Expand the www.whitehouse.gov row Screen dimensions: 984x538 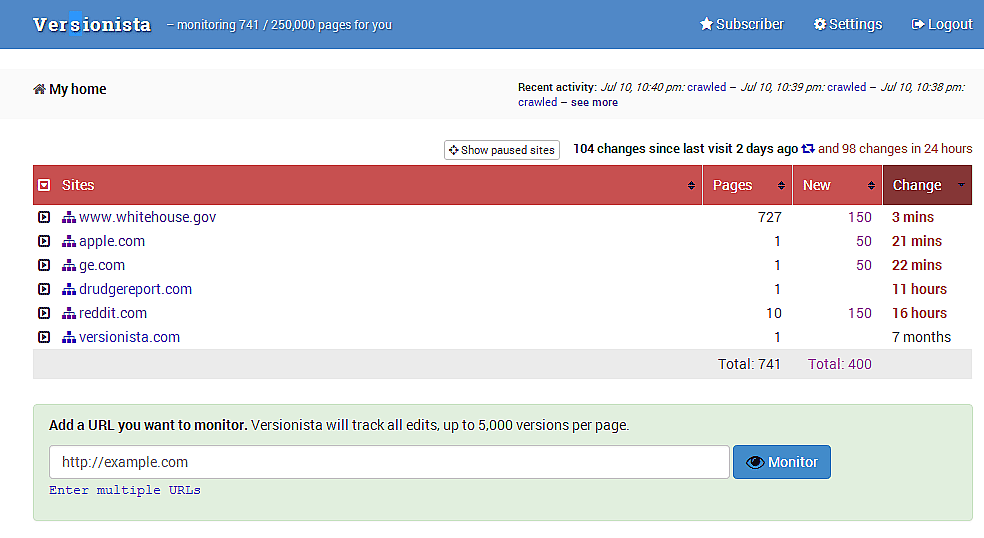(x=44, y=217)
